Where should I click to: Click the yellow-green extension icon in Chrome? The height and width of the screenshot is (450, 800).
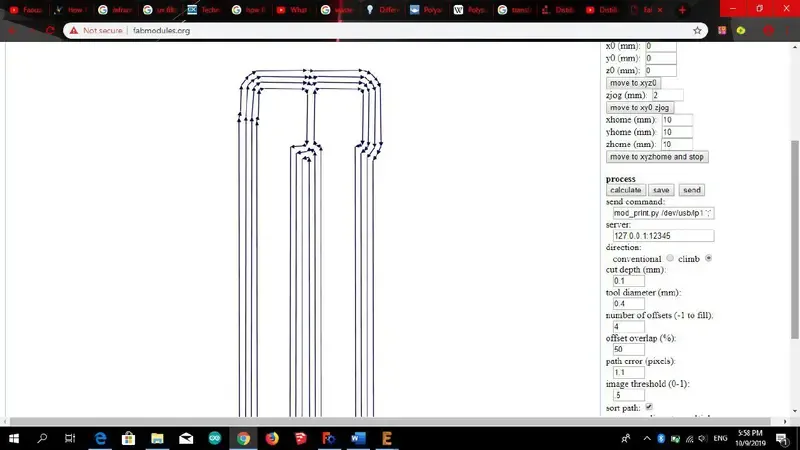[741, 31]
